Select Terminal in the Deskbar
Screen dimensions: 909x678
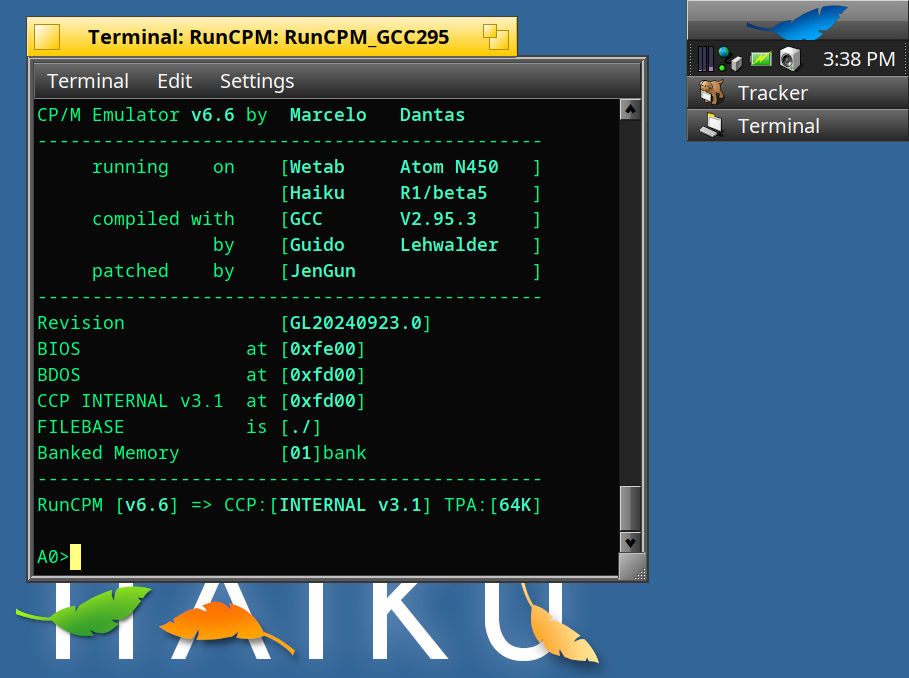click(798, 126)
